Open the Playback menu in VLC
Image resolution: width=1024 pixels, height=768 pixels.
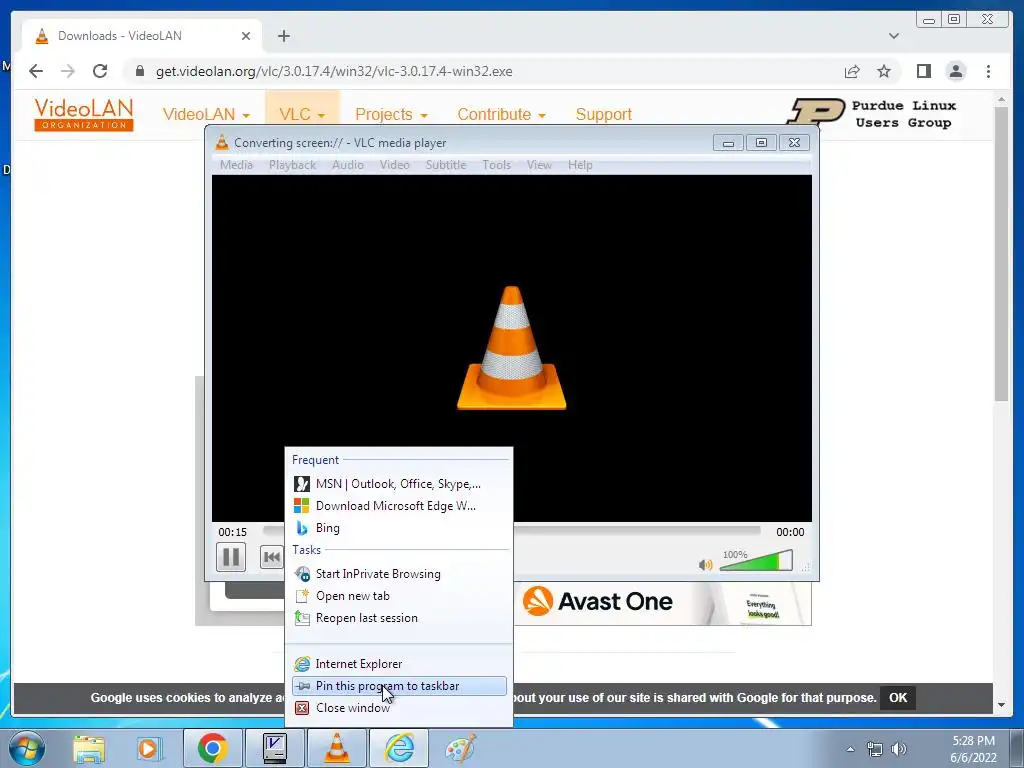click(292, 165)
